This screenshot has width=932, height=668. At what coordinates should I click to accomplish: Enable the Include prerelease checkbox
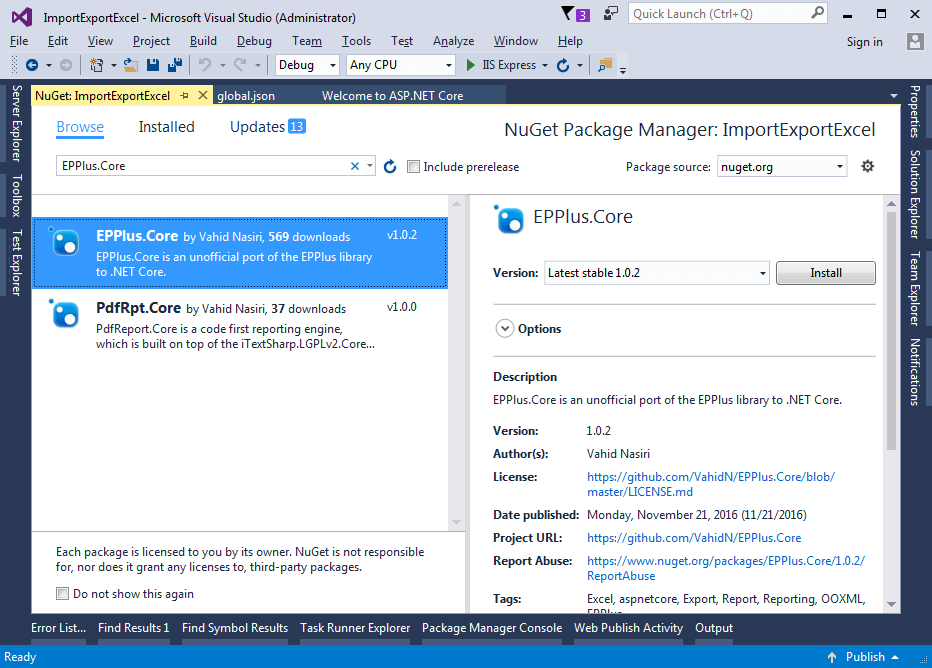click(x=414, y=167)
